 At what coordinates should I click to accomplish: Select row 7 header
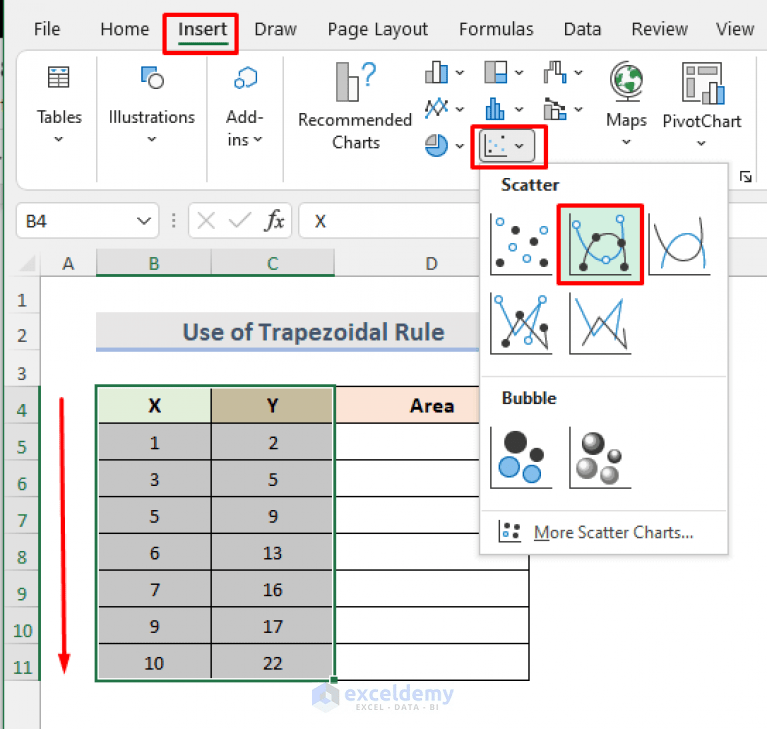coord(22,521)
